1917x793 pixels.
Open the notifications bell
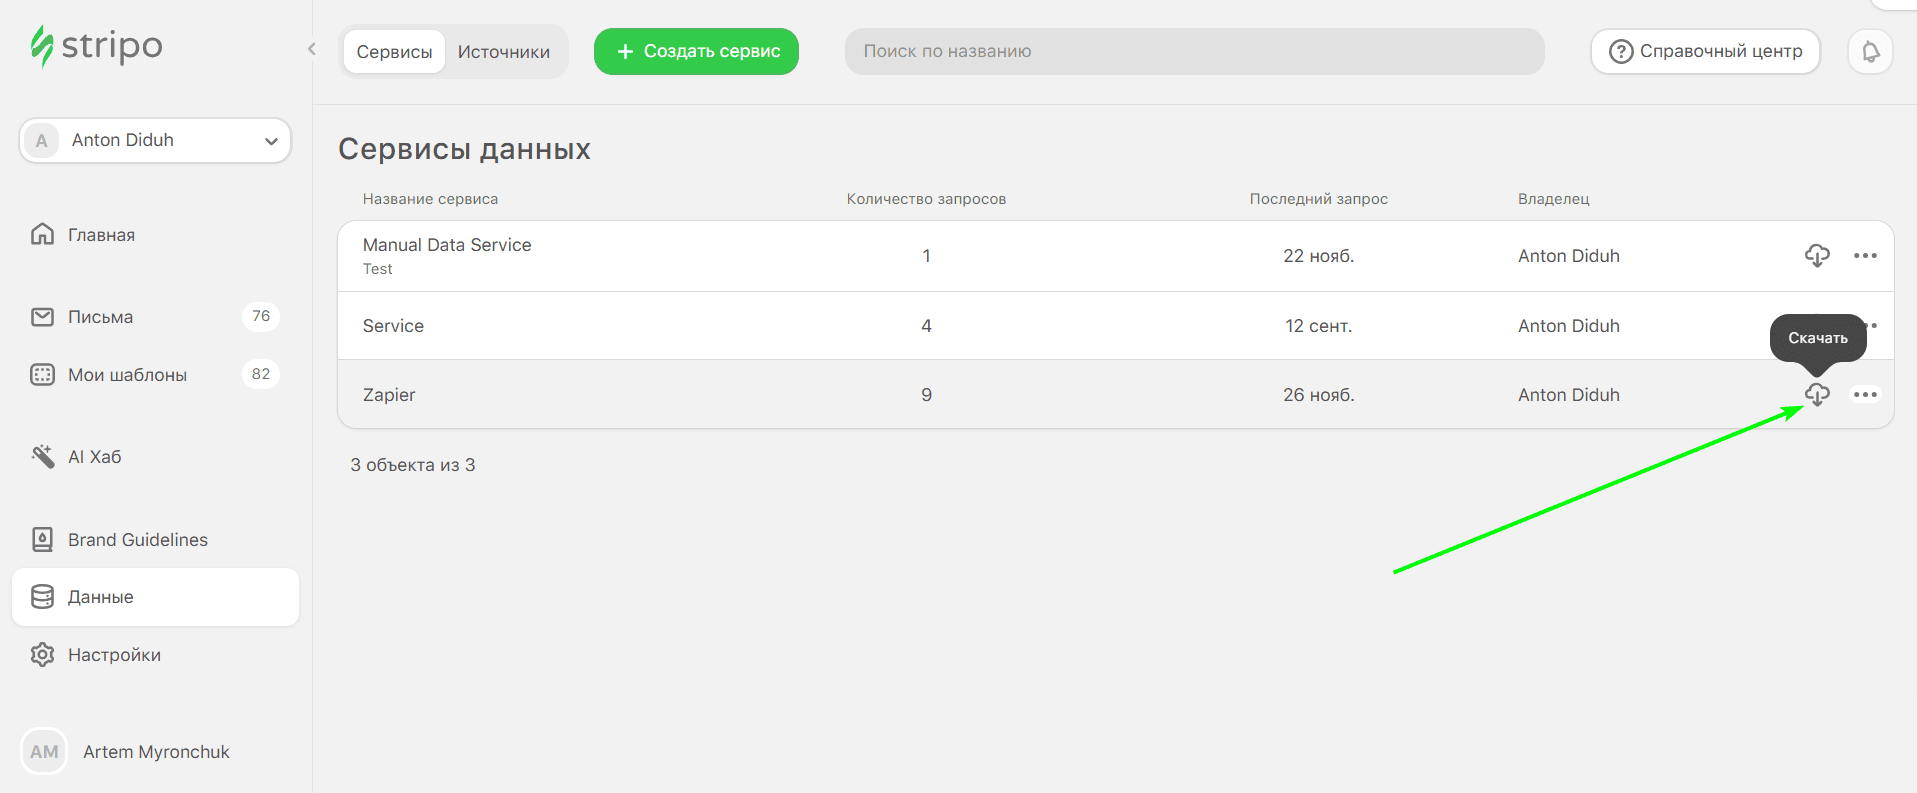[1870, 51]
